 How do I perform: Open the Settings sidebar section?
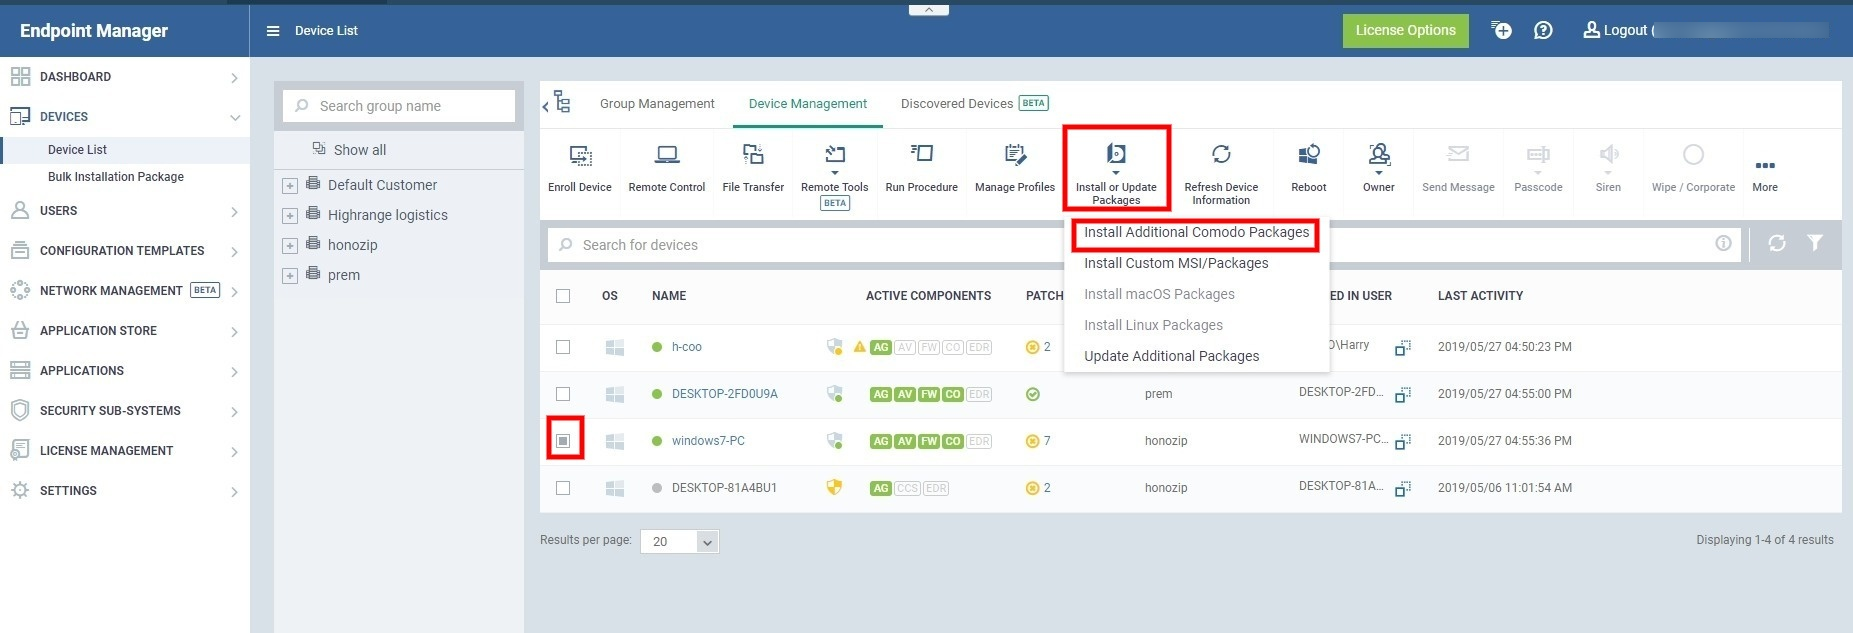tap(125, 491)
